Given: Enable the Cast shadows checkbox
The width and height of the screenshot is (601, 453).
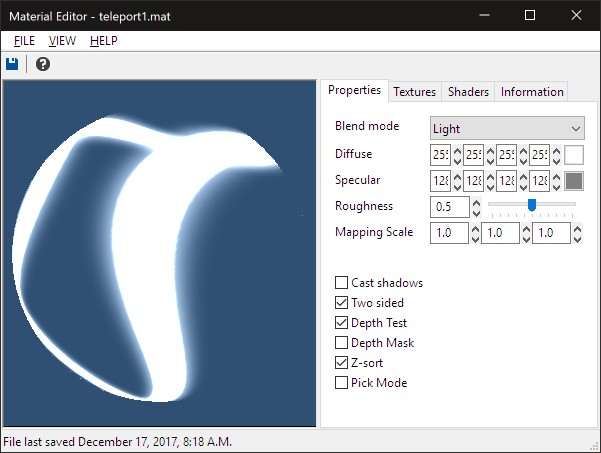Looking at the screenshot, I should (x=342, y=283).
